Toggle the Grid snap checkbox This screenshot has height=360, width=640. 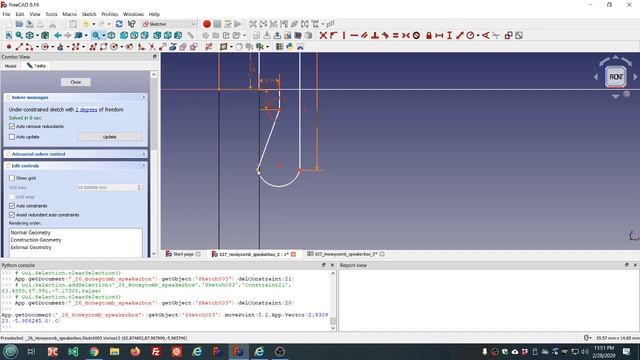click(x=12, y=197)
